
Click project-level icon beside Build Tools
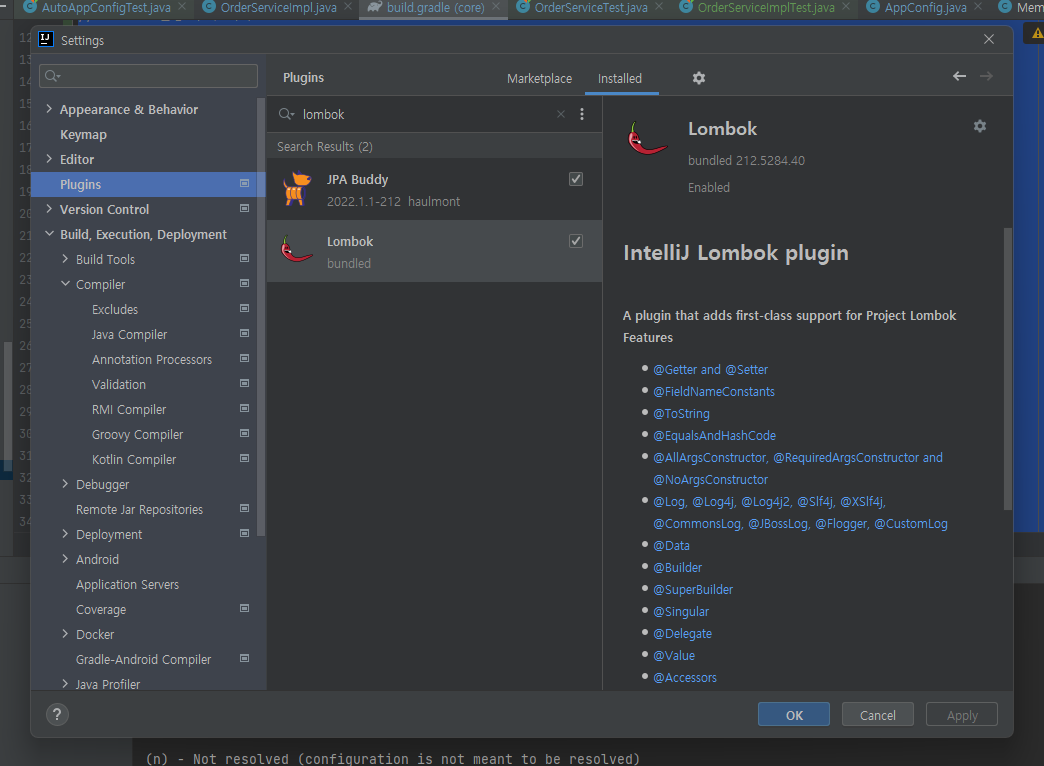tap(244, 258)
